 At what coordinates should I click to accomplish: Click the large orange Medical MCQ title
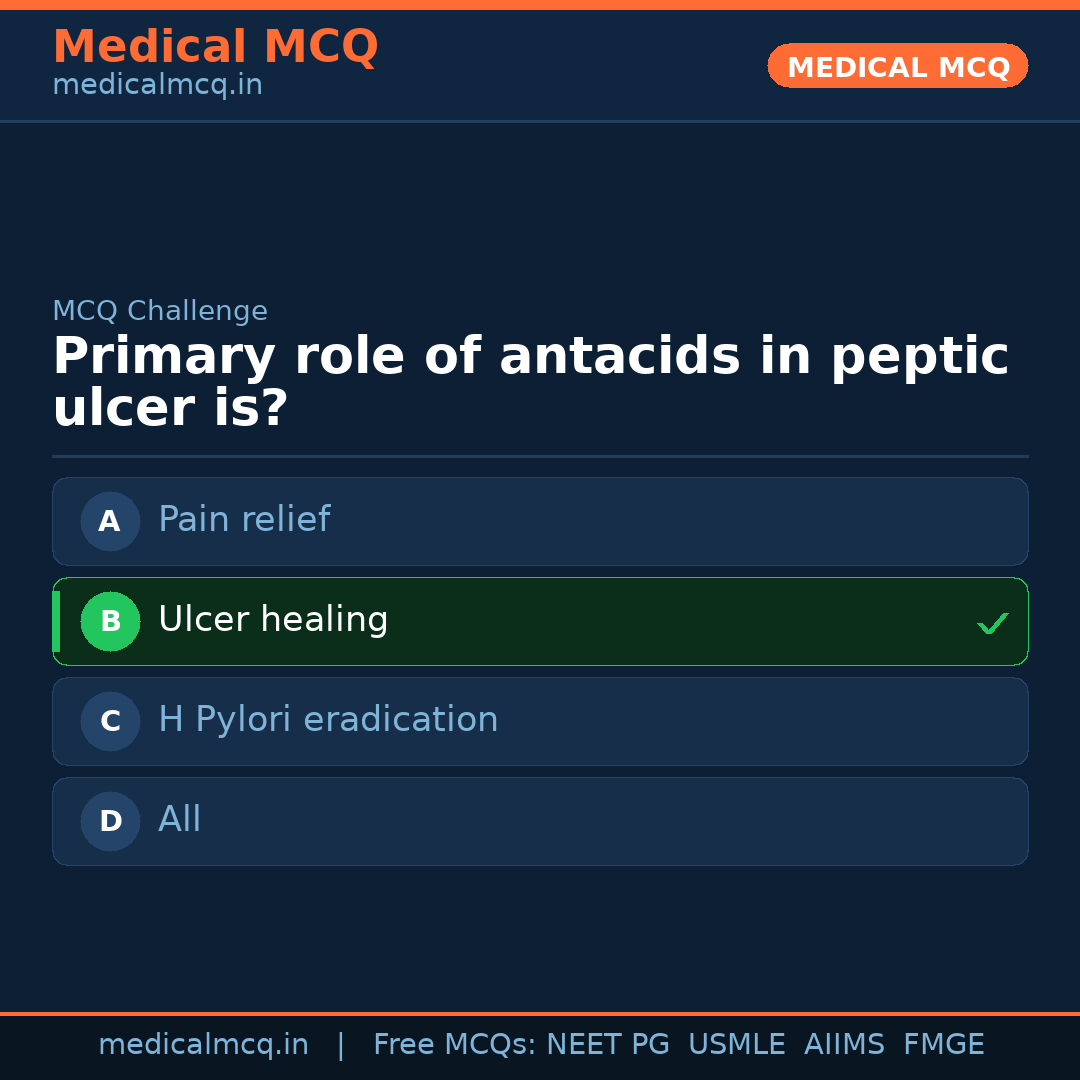coord(215,47)
